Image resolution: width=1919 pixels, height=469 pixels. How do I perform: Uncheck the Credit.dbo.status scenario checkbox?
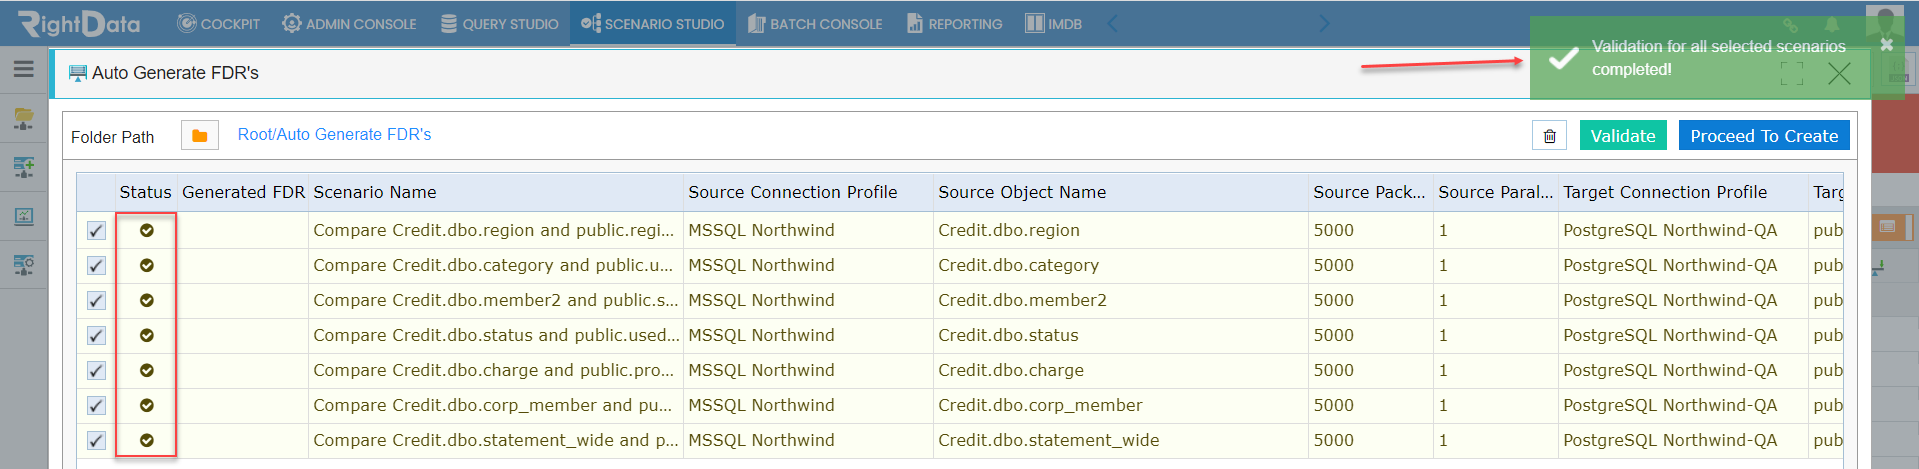pyautogui.click(x=96, y=335)
